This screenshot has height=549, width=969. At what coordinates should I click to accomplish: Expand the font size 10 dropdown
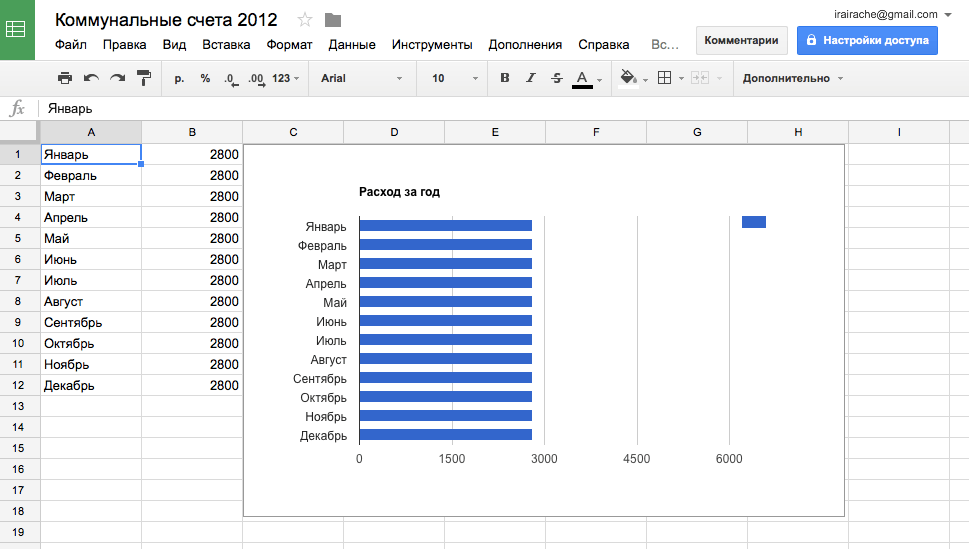(x=451, y=78)
